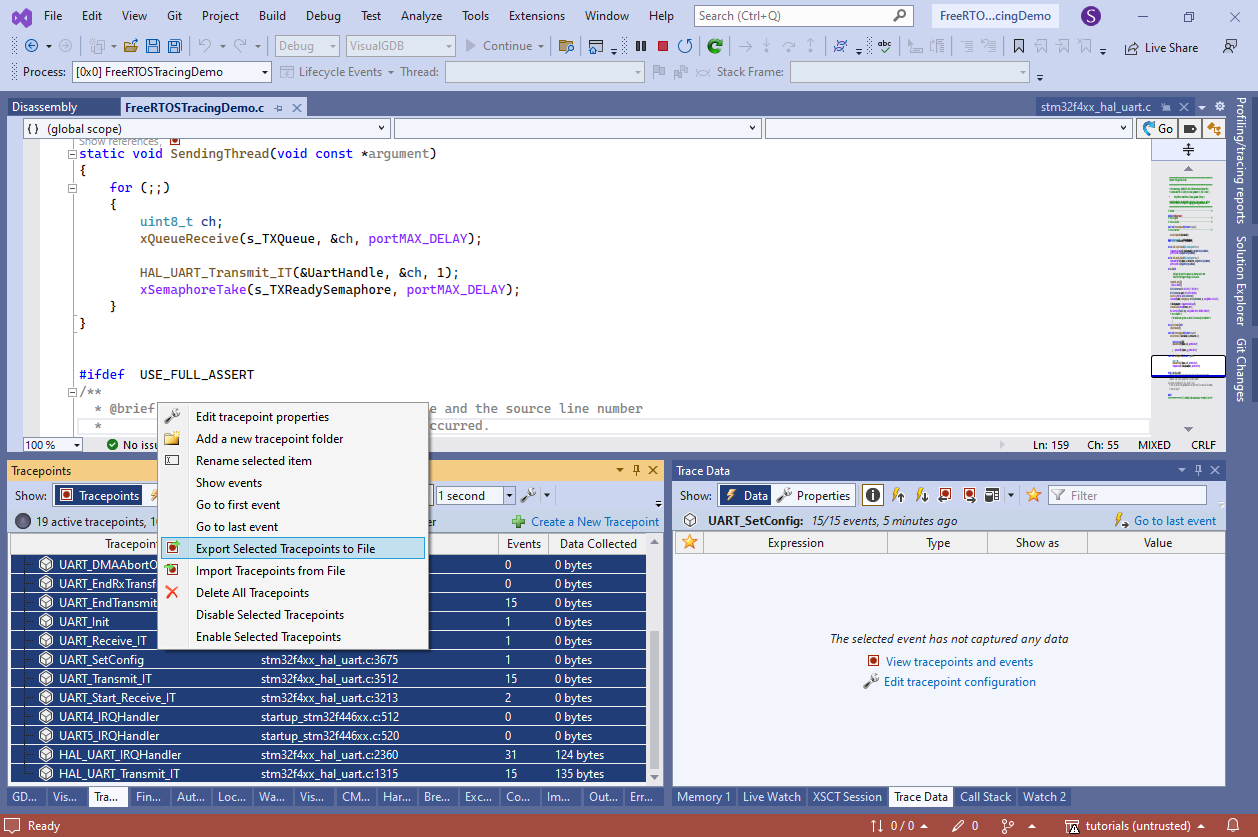This screenshot has width=1258, height=837.
Task: Click the abc spell check icon
Action: pyautogui.click(x=884, y=46)
